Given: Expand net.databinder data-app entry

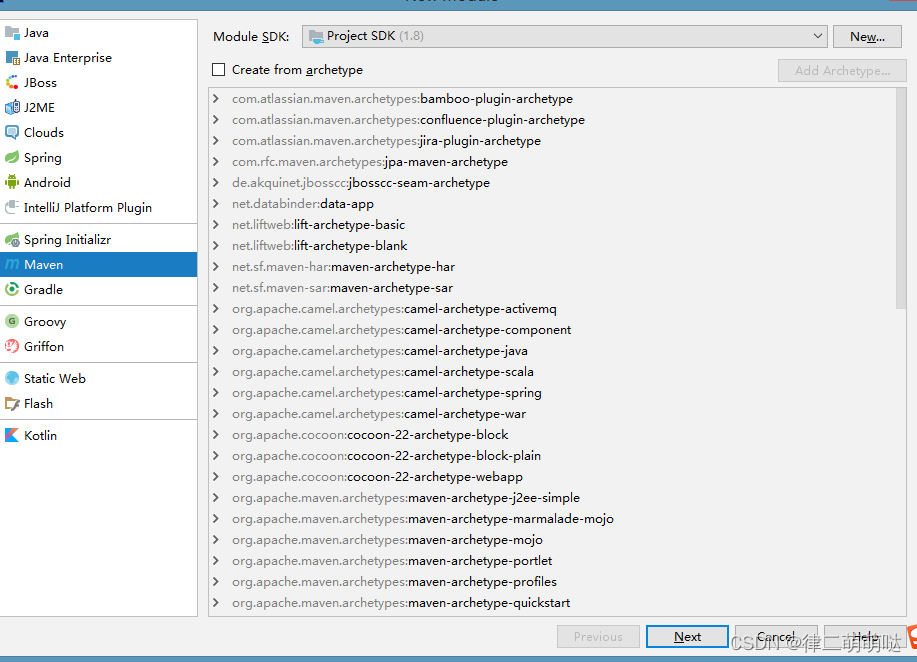Looking at the screenshot, I should (x=216, y=204).
